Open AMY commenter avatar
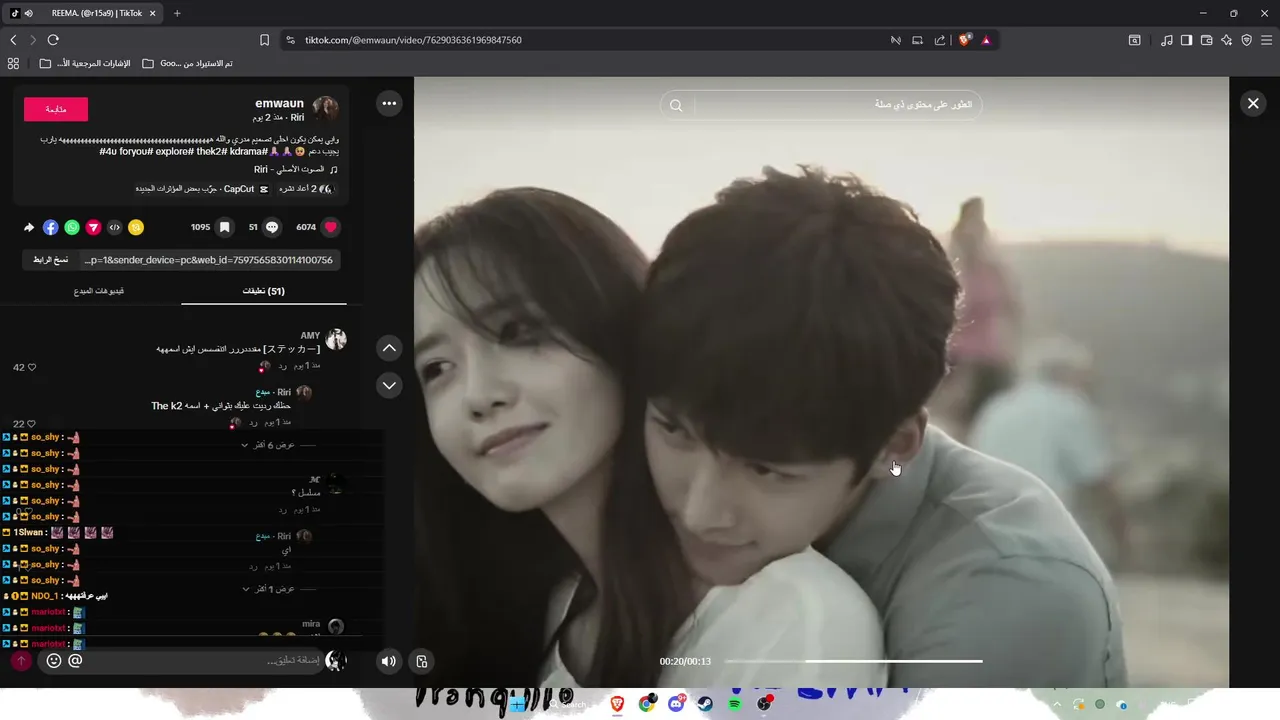Screen dimensions: 1280x720 coord(336,339)
